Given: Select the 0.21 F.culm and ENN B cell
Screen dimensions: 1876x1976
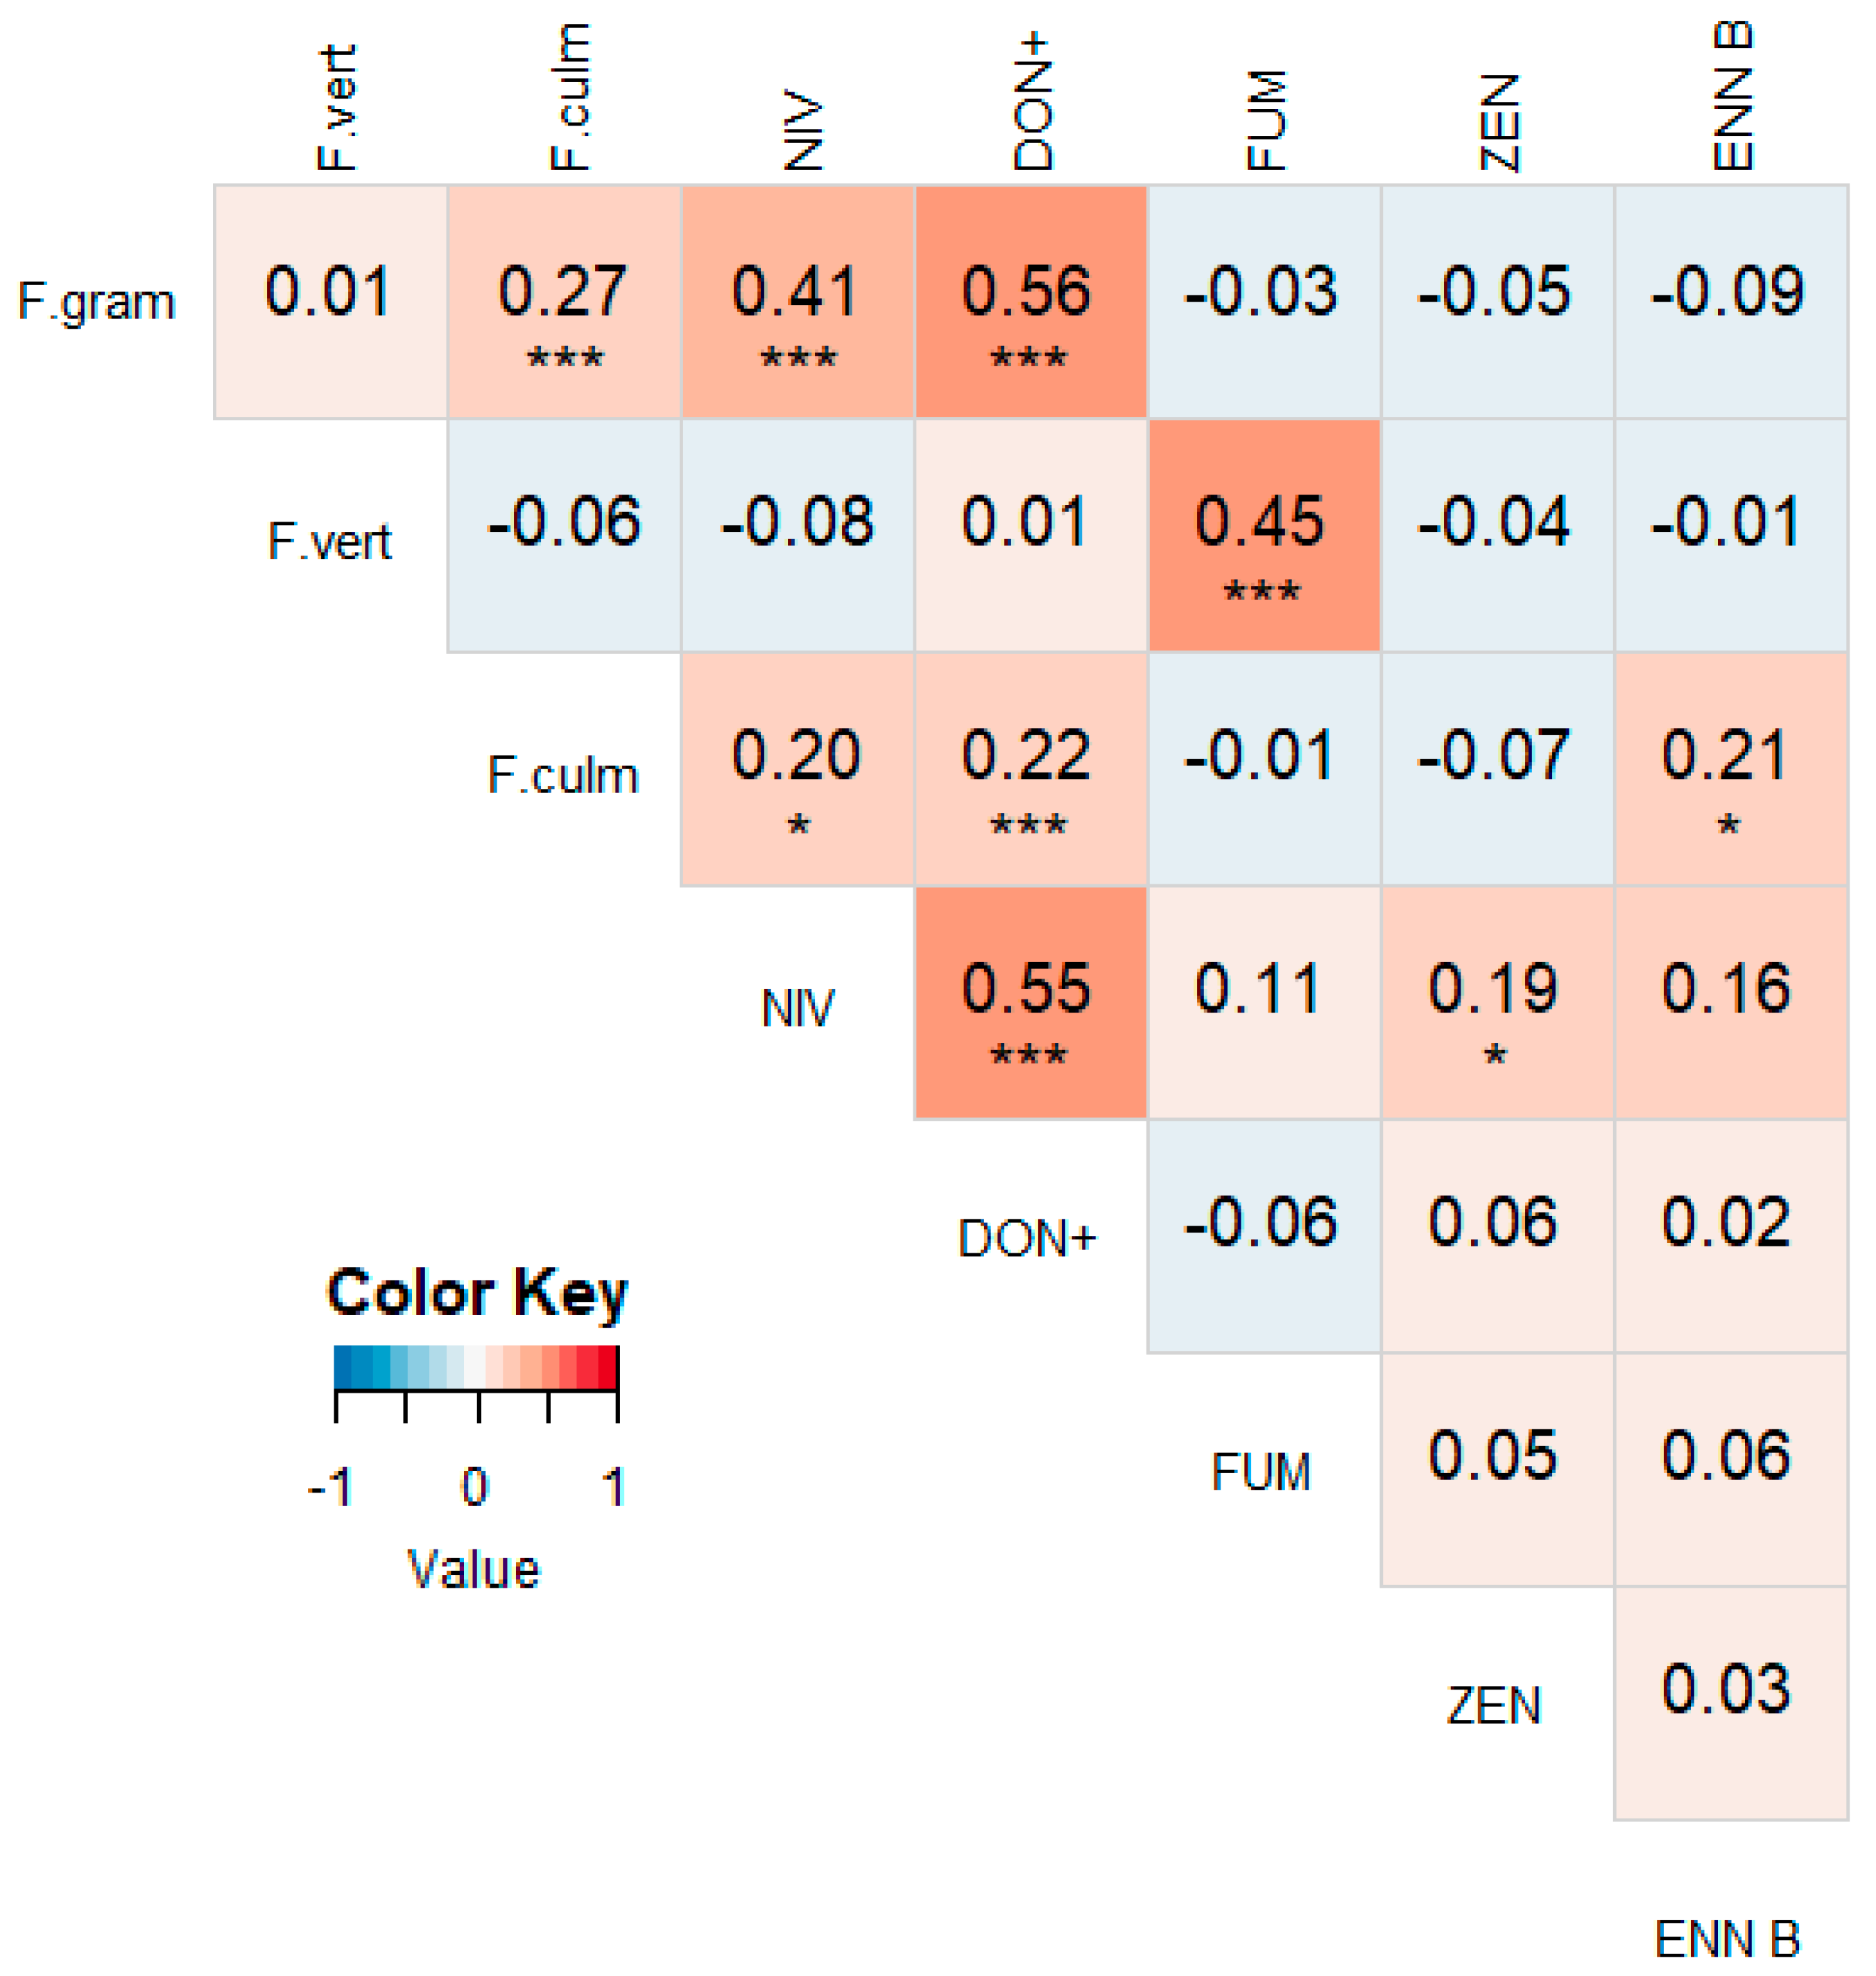Looking at the screenshot, I should coord(1730,768).
